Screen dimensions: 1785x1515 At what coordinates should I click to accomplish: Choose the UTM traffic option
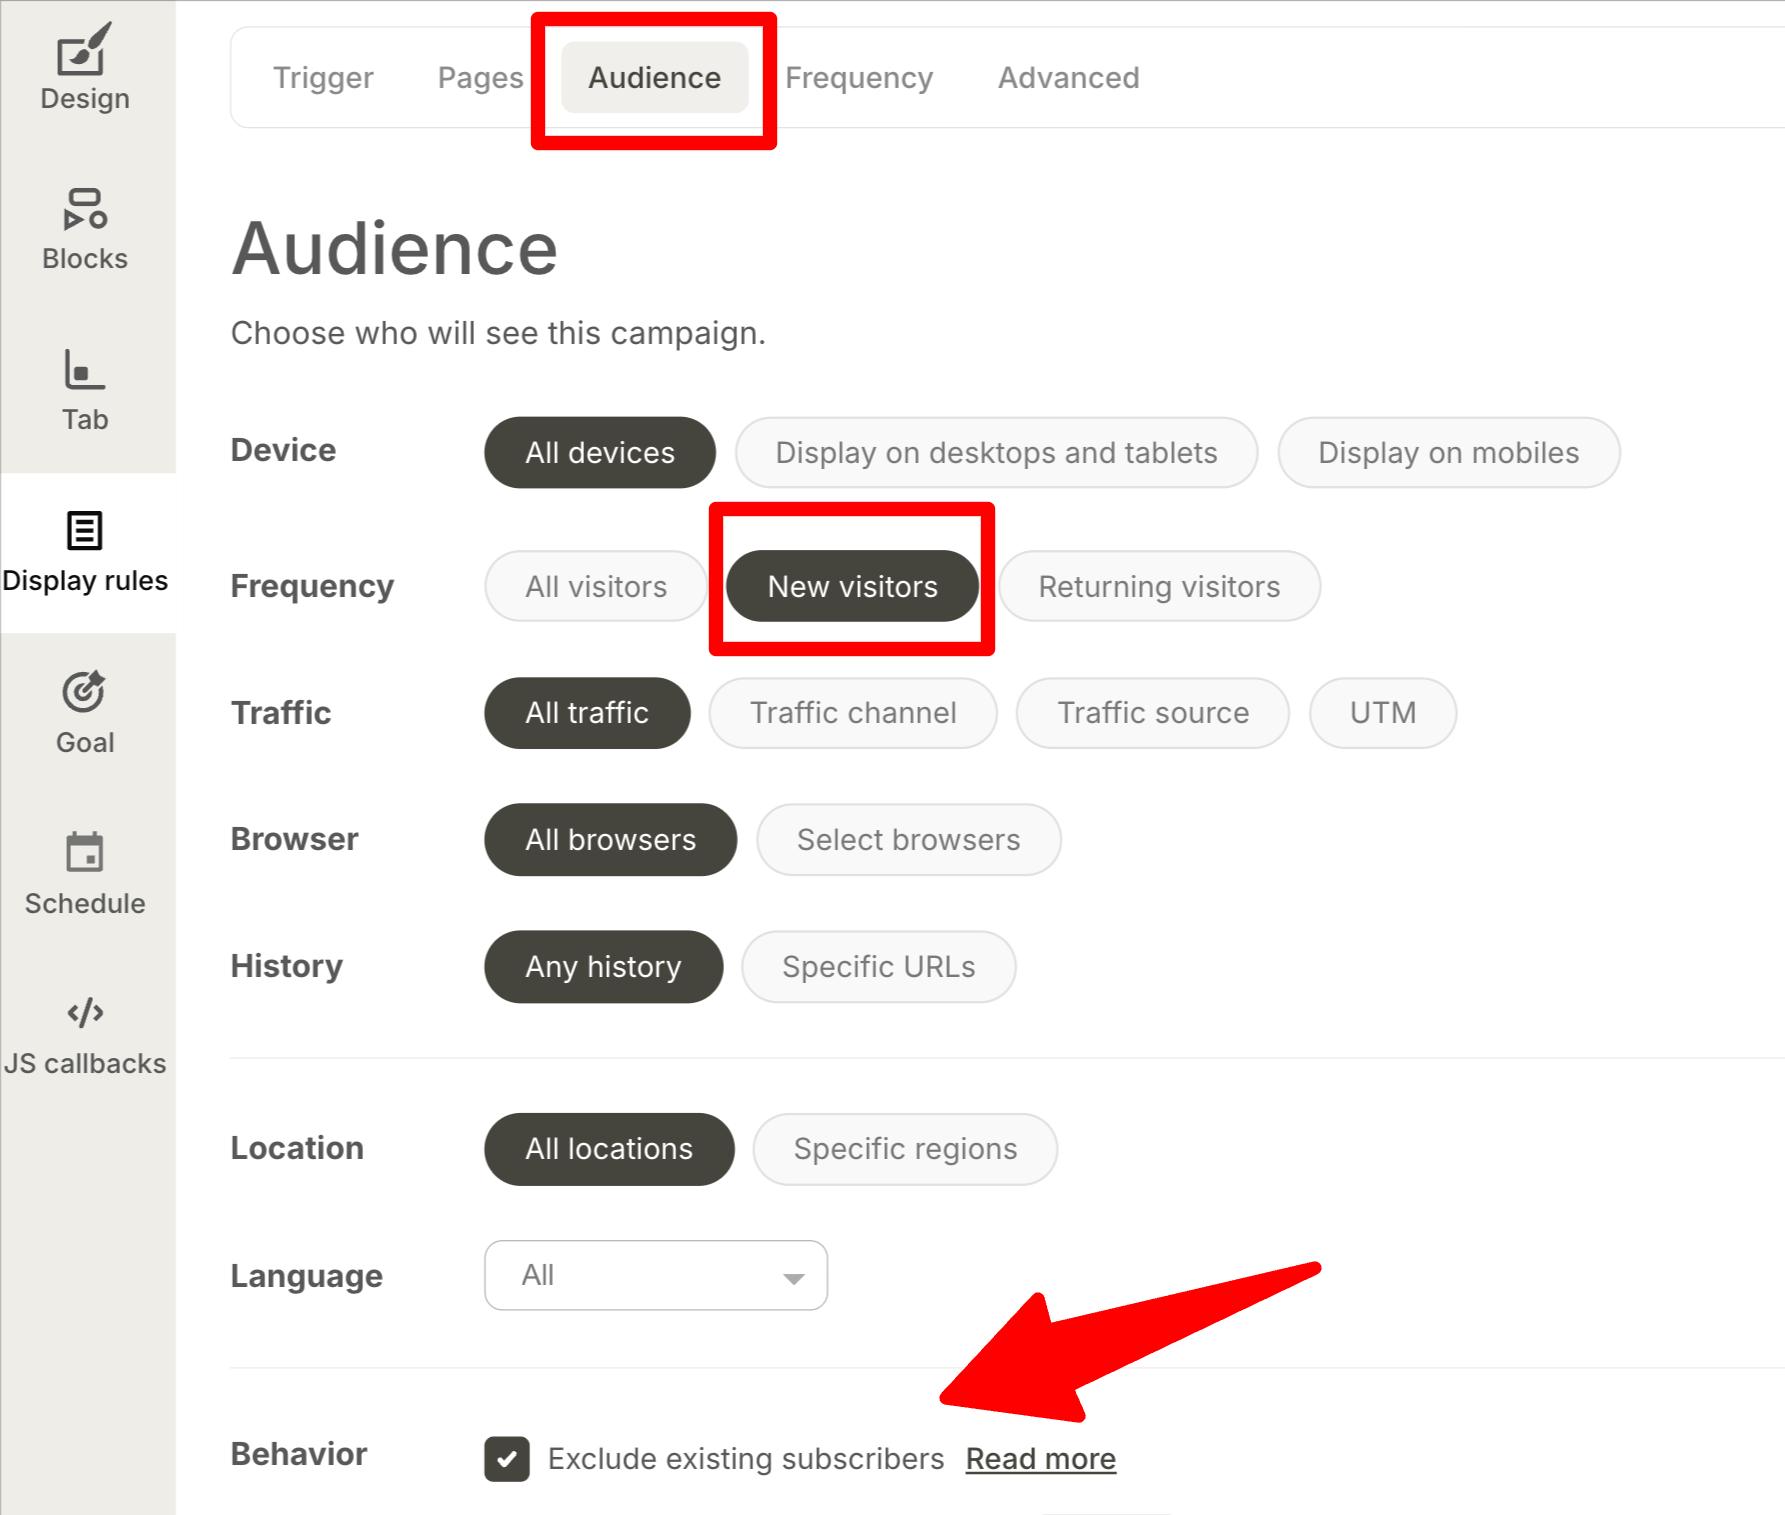click(x=1382, y=713)
